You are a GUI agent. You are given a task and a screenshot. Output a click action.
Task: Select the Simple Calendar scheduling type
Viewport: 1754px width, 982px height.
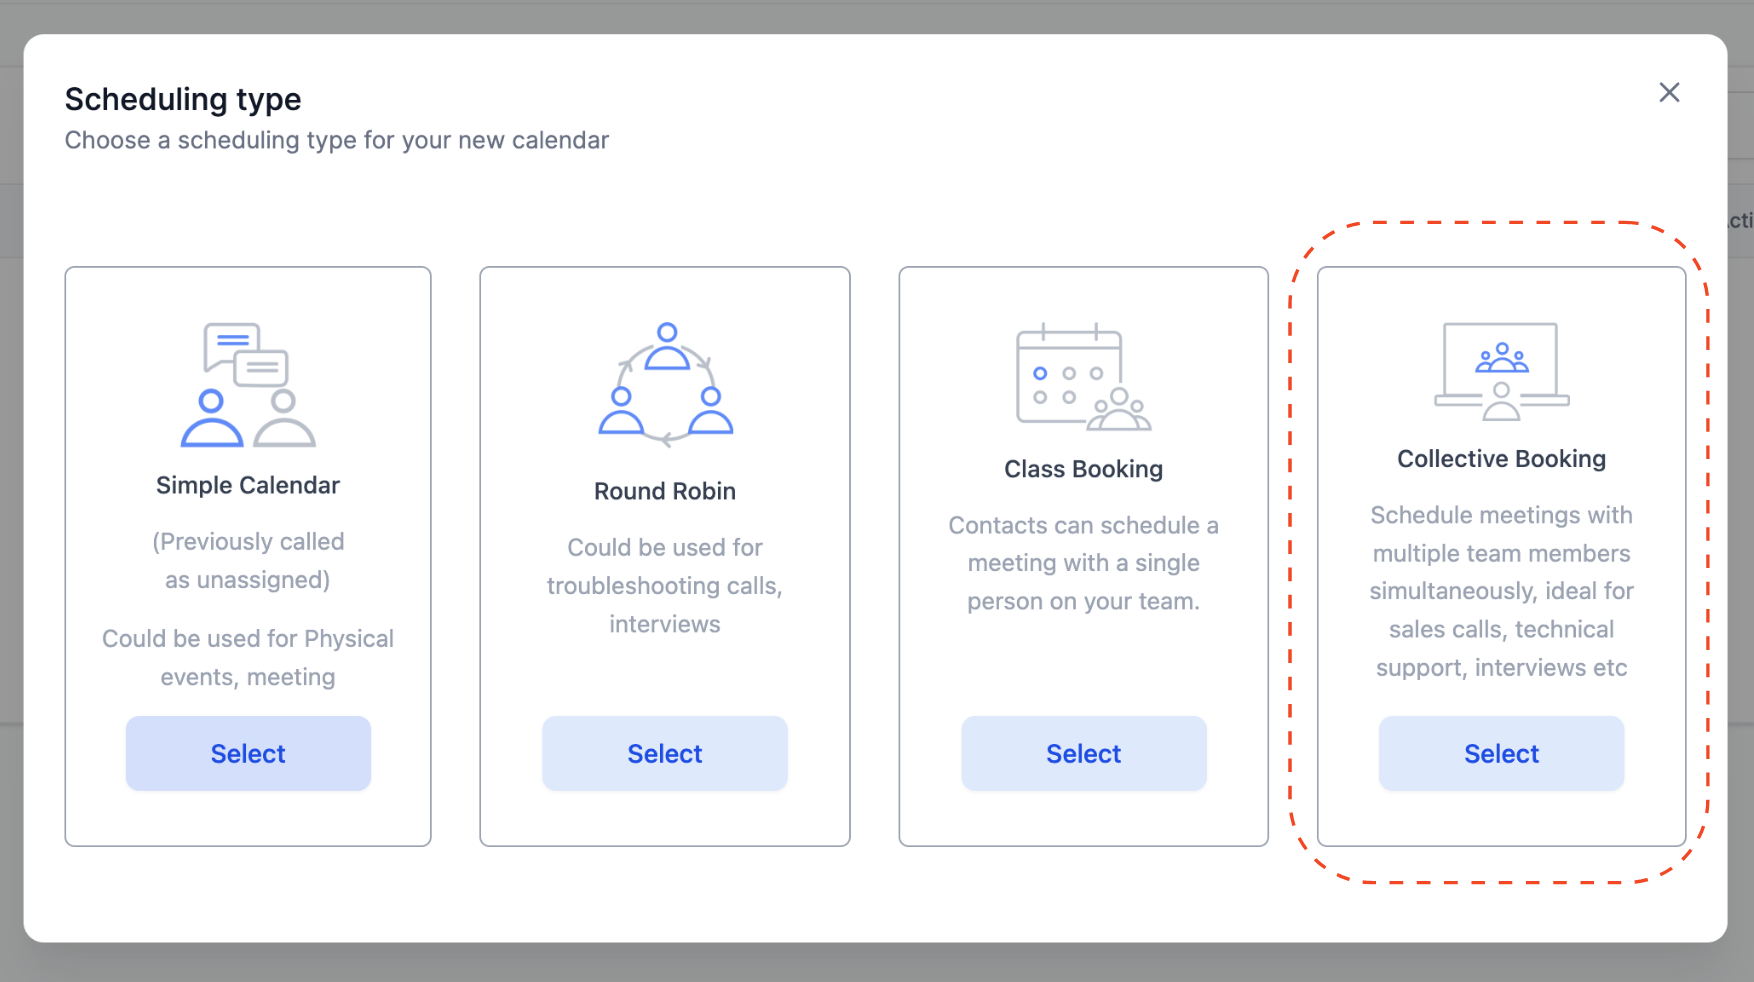248,753
